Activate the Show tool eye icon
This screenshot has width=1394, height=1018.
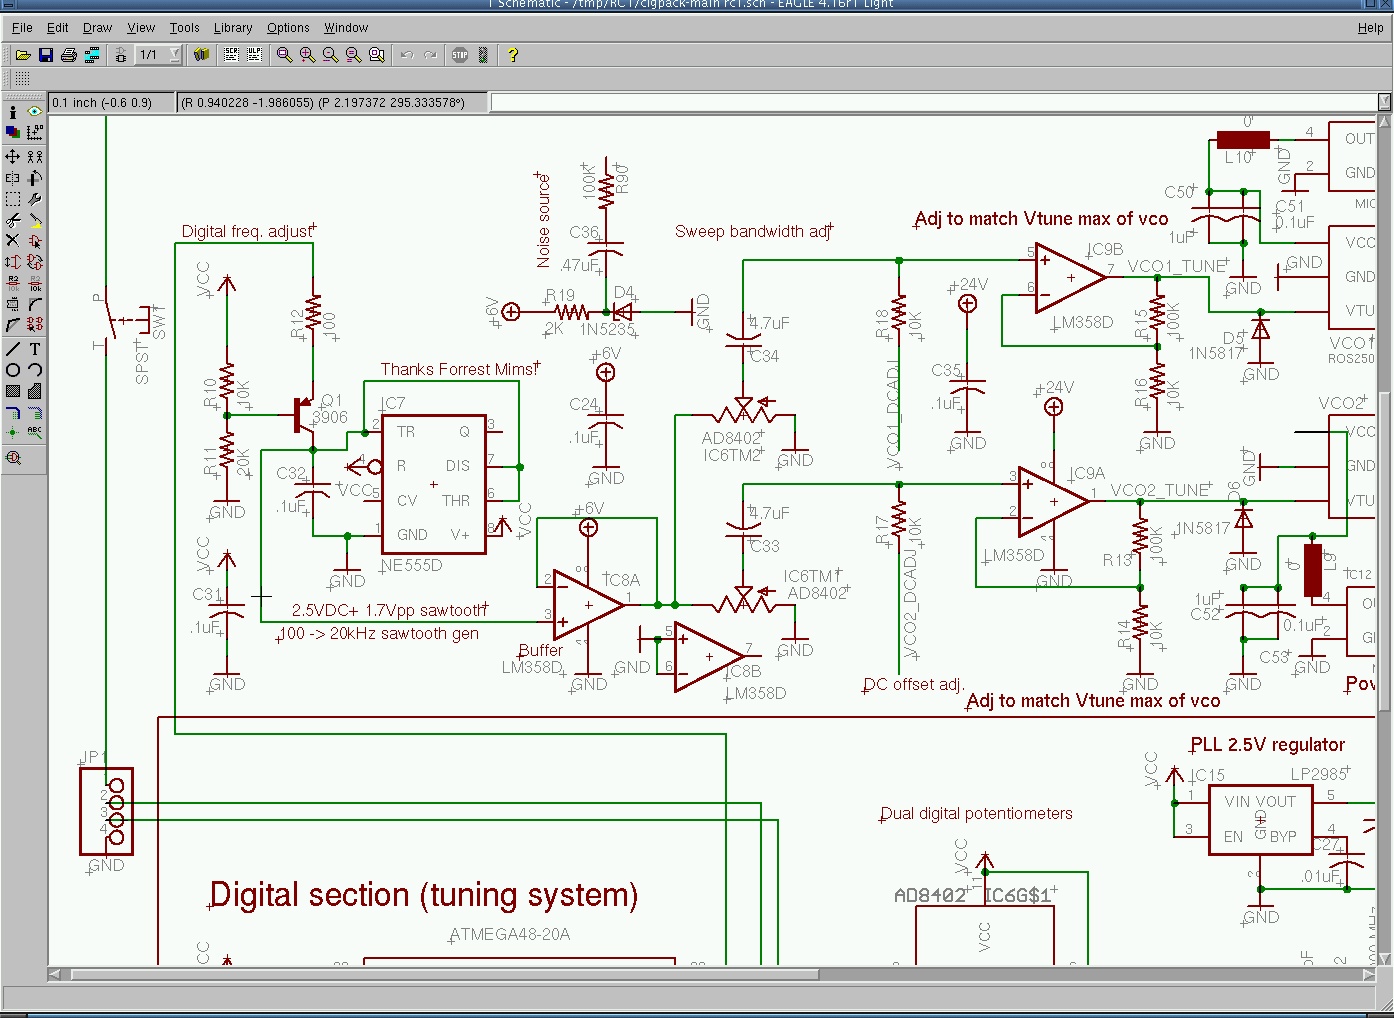click(x=35, y=112)
